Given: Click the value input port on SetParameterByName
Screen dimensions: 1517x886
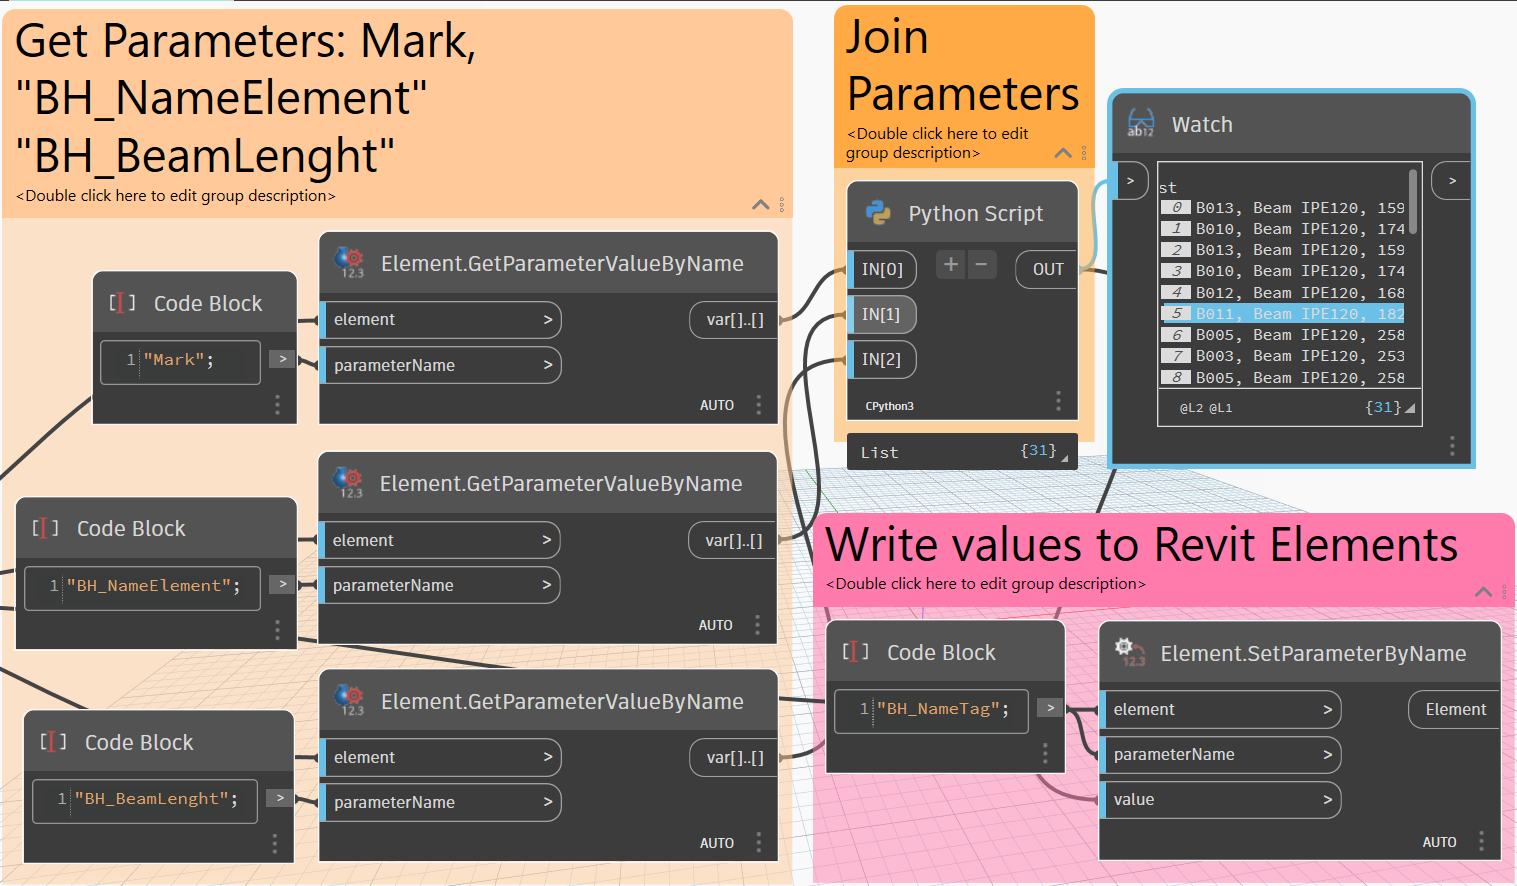Looking at the screenshot, I should (1220, 800).
